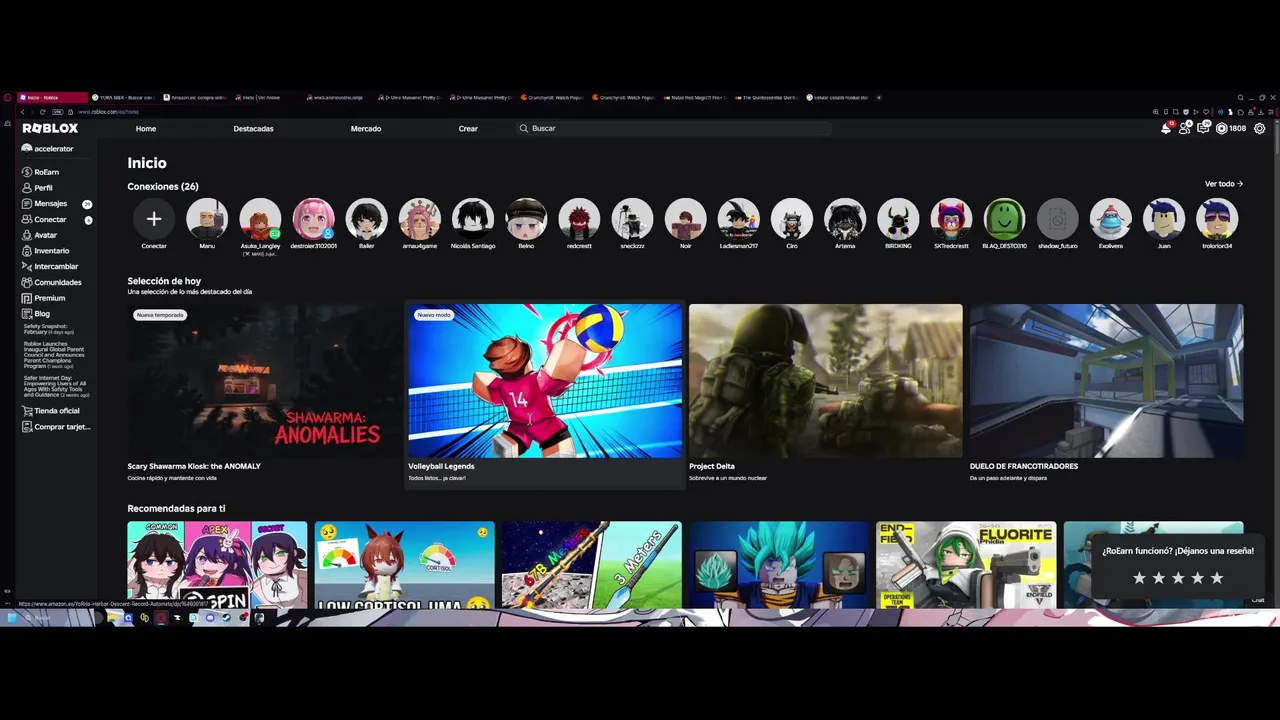
Task: Switch to the Amazon.es browser tab
Action: (x=194, y=97)
